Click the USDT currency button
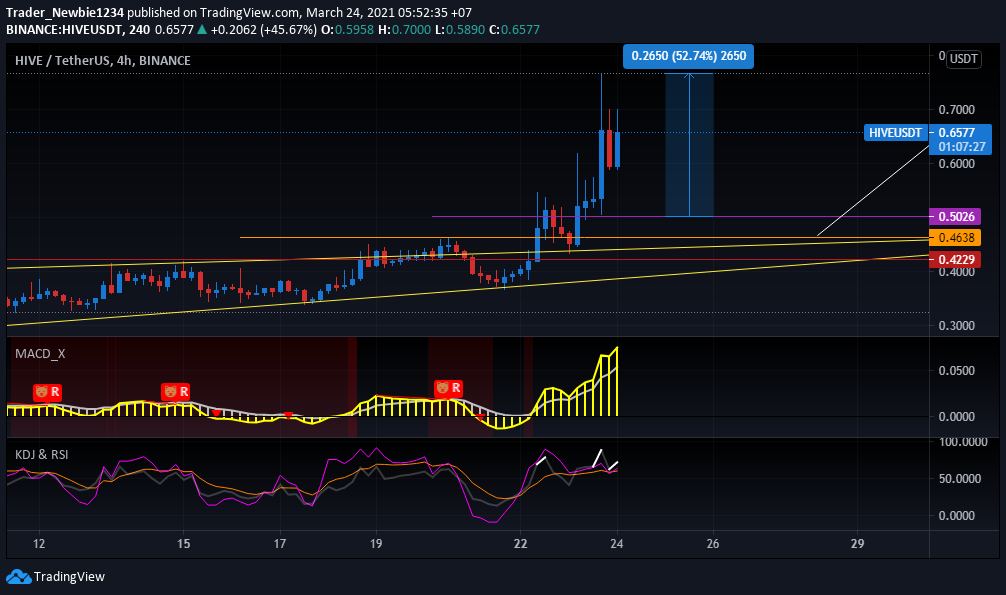This screenshot has height=595, width=1006. click(964, 59)
